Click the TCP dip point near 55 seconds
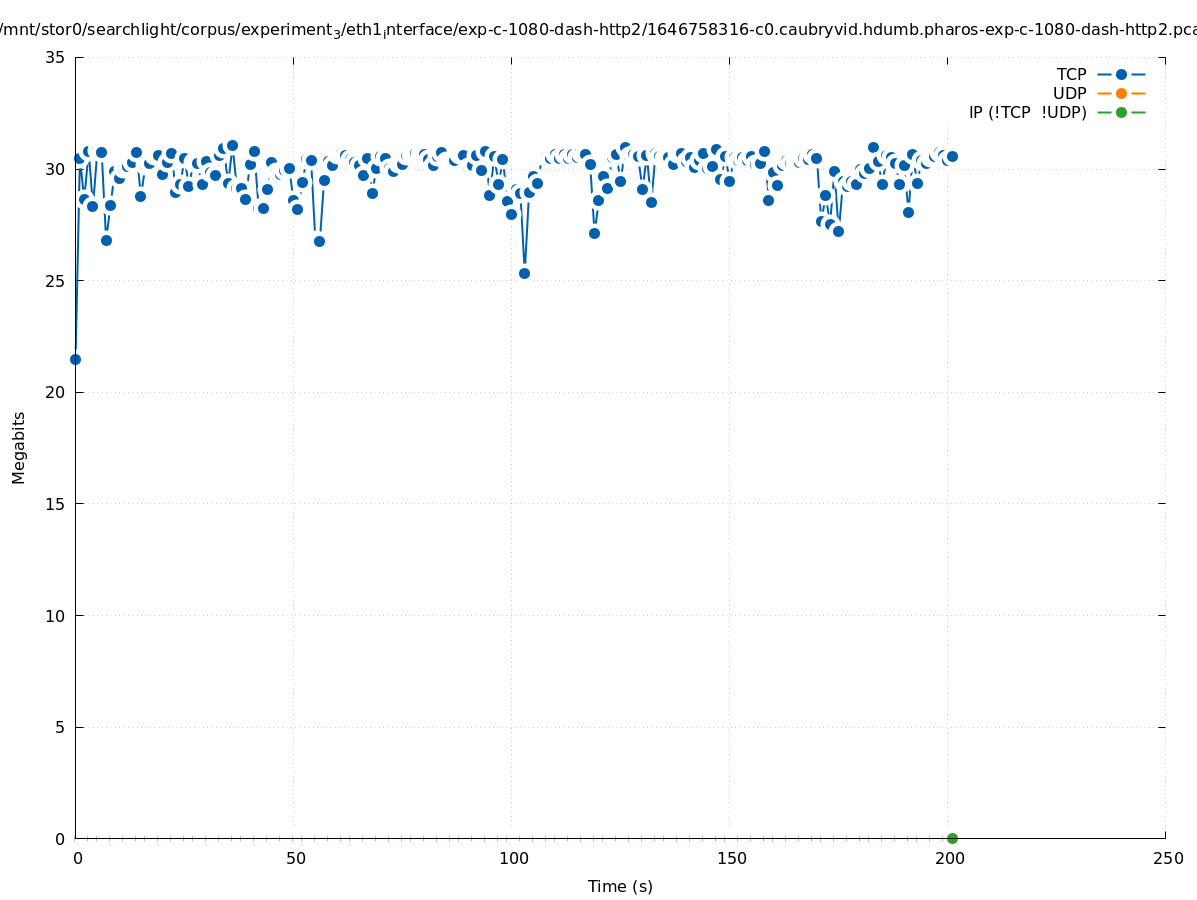 [x=319, y=241]
